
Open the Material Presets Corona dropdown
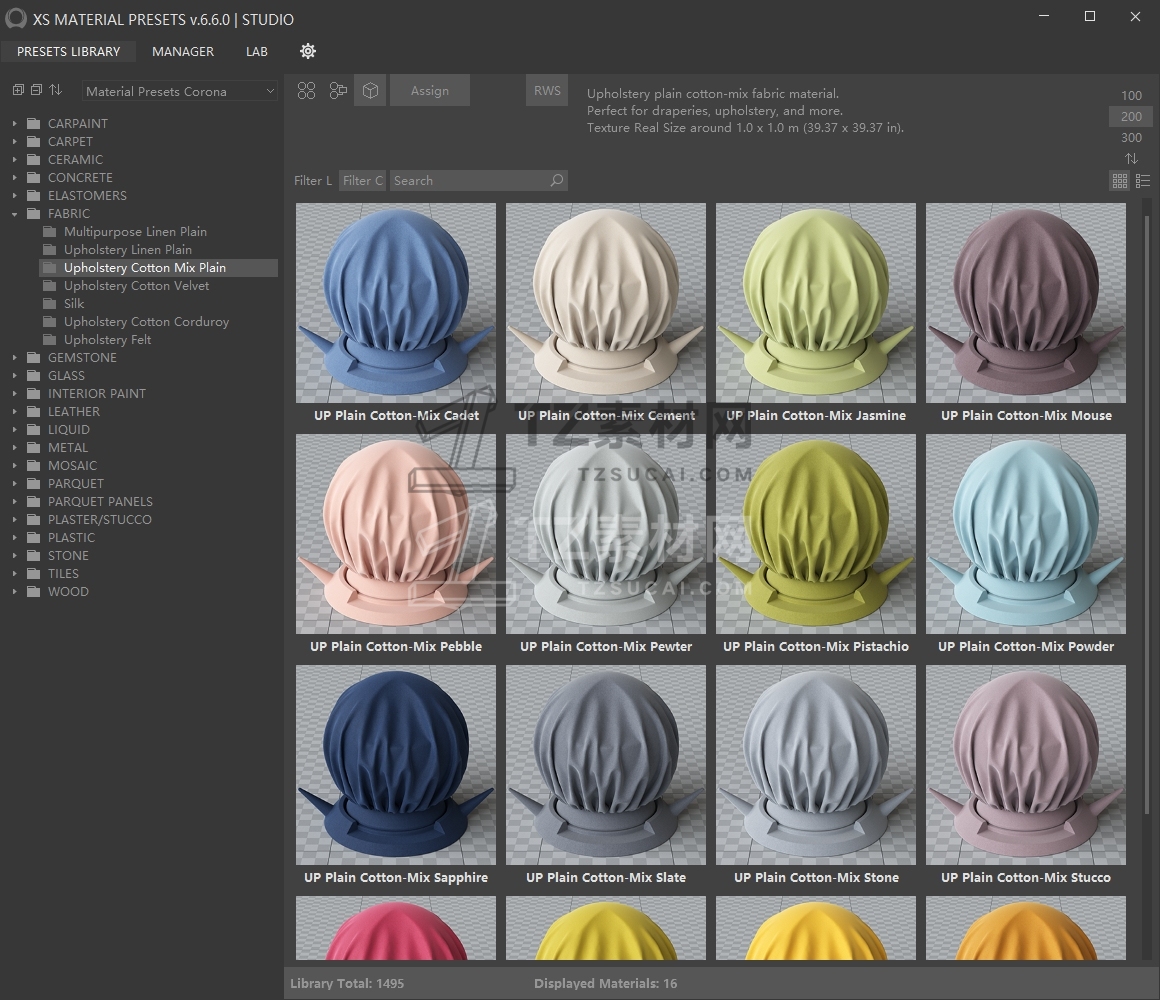(180, 91)
